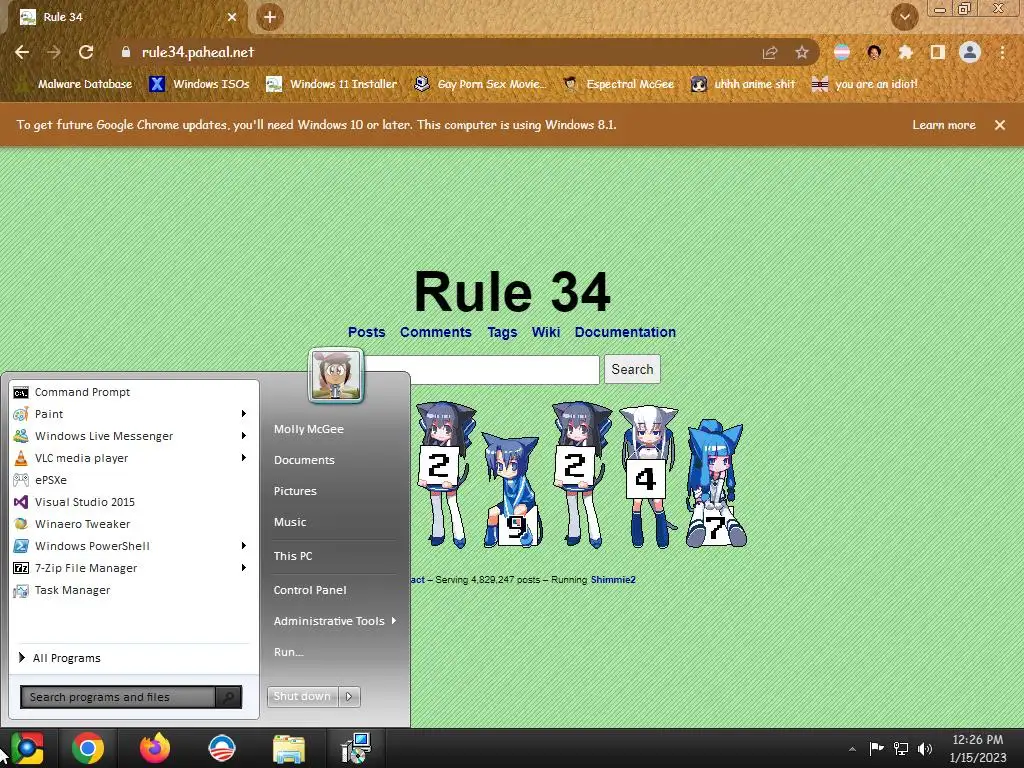The image size is (1024, 768).
Task: Open the Windows ISOs bookmark
Action: tap(200, 84)
